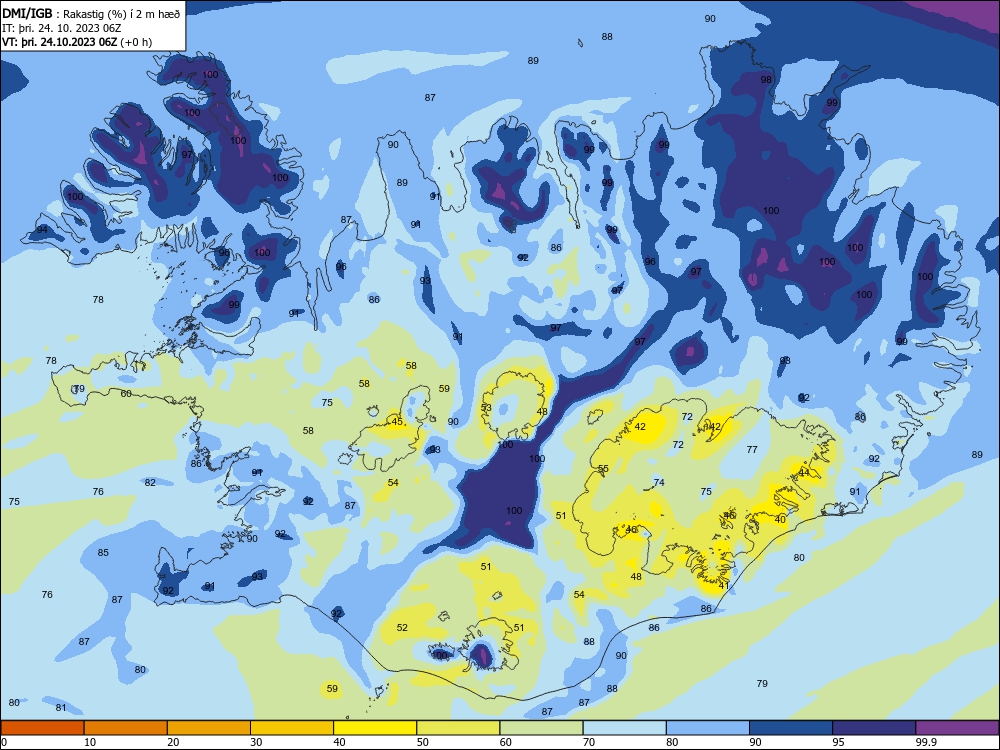Click the '52' humidity value on the map
Viewport: 1000px width, 750px height.
tap(402, 628)
